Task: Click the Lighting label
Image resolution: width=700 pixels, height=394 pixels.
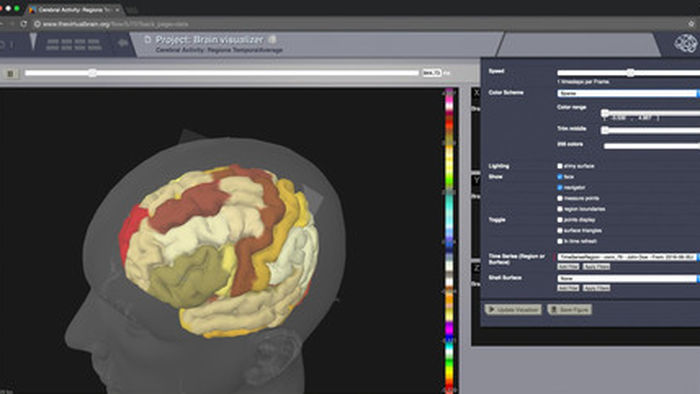Action: [499, 166]
